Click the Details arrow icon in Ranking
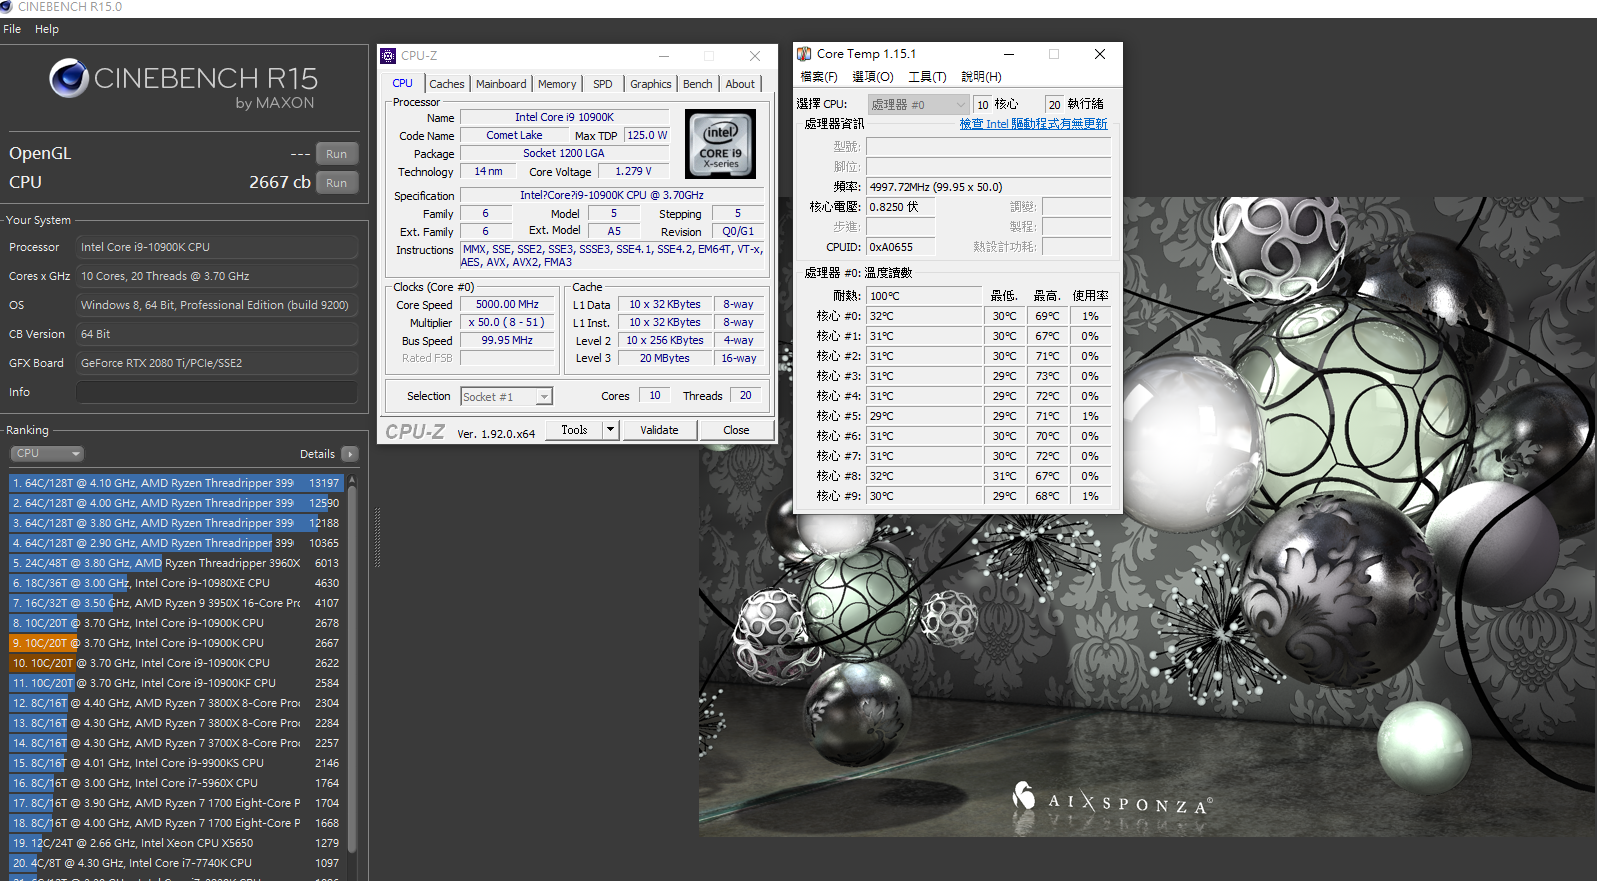This screenshot has height=881, width=1597. [x=349, y=454]
